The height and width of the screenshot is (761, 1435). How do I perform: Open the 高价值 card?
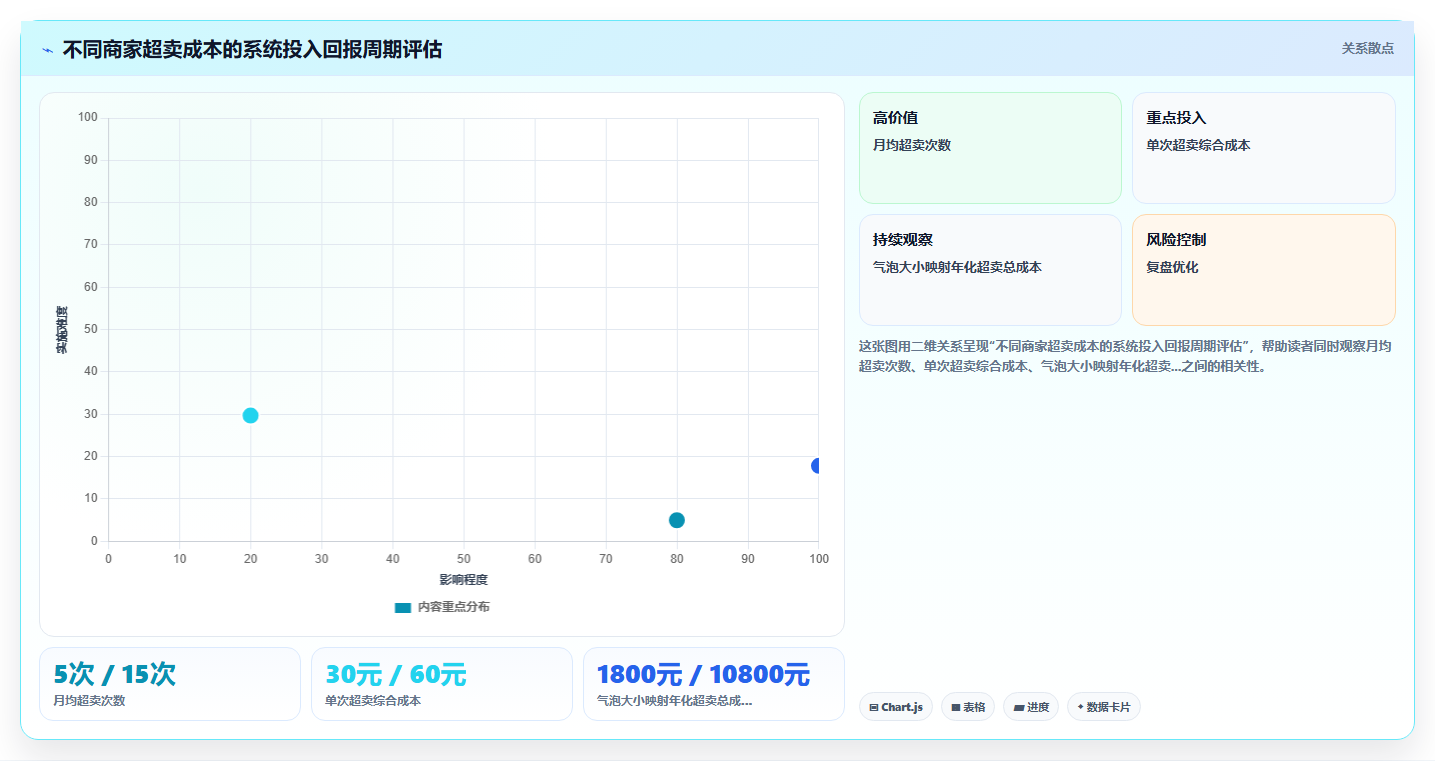990,148
